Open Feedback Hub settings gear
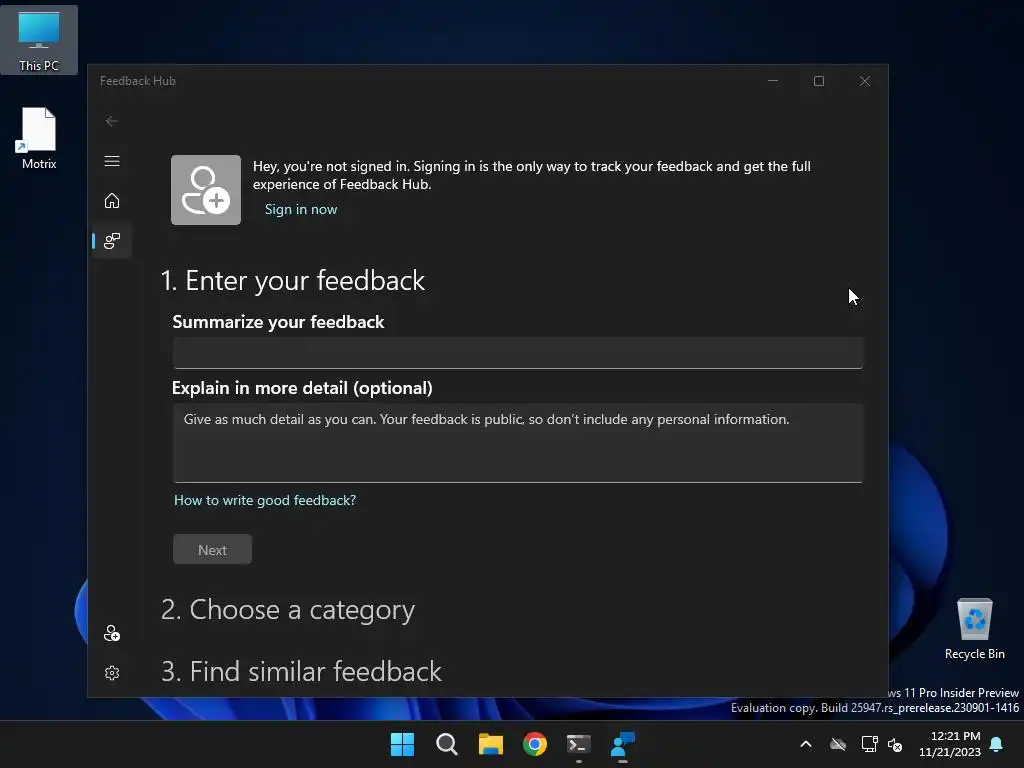 point(112,673)
